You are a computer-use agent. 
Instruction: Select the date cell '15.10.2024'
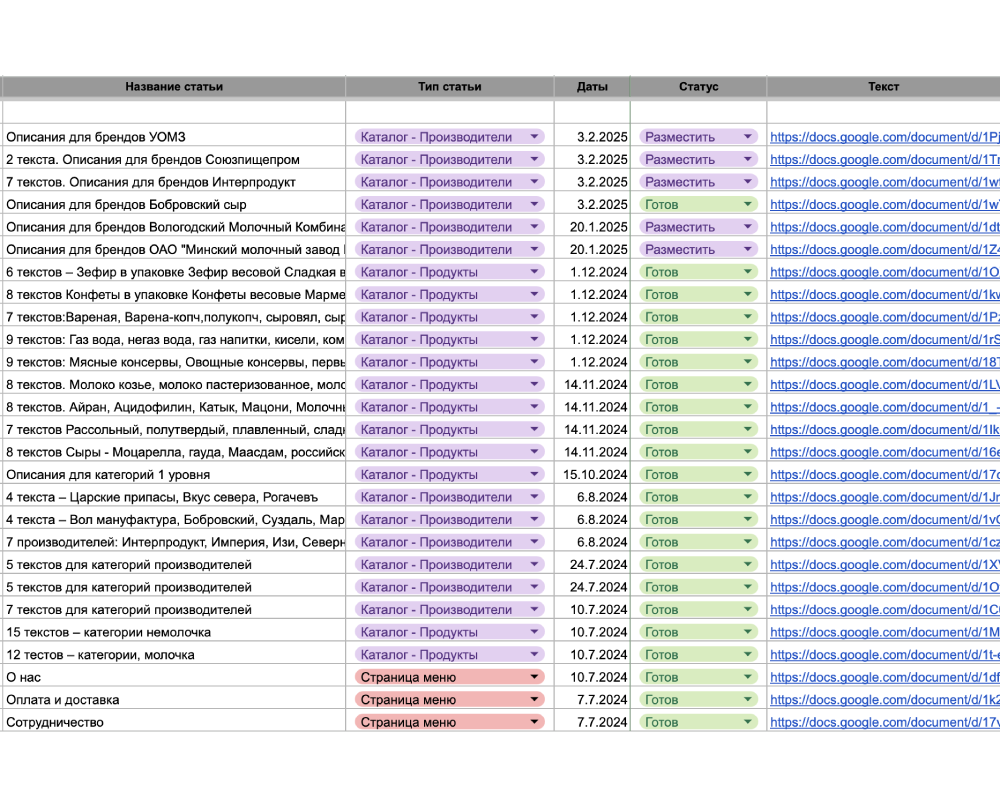click(x=595, y=474)
